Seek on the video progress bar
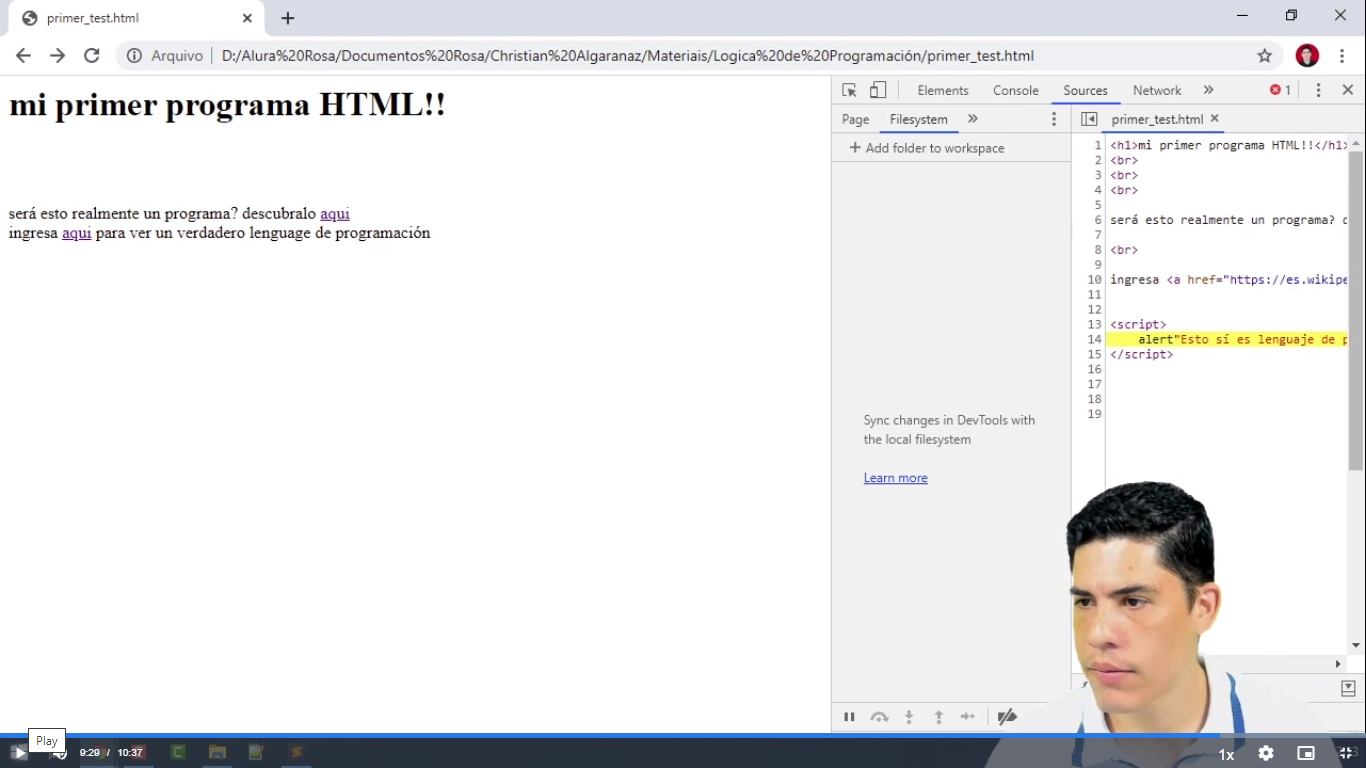The height and width of the screenshot is (768, 1366). coord(683,735)
